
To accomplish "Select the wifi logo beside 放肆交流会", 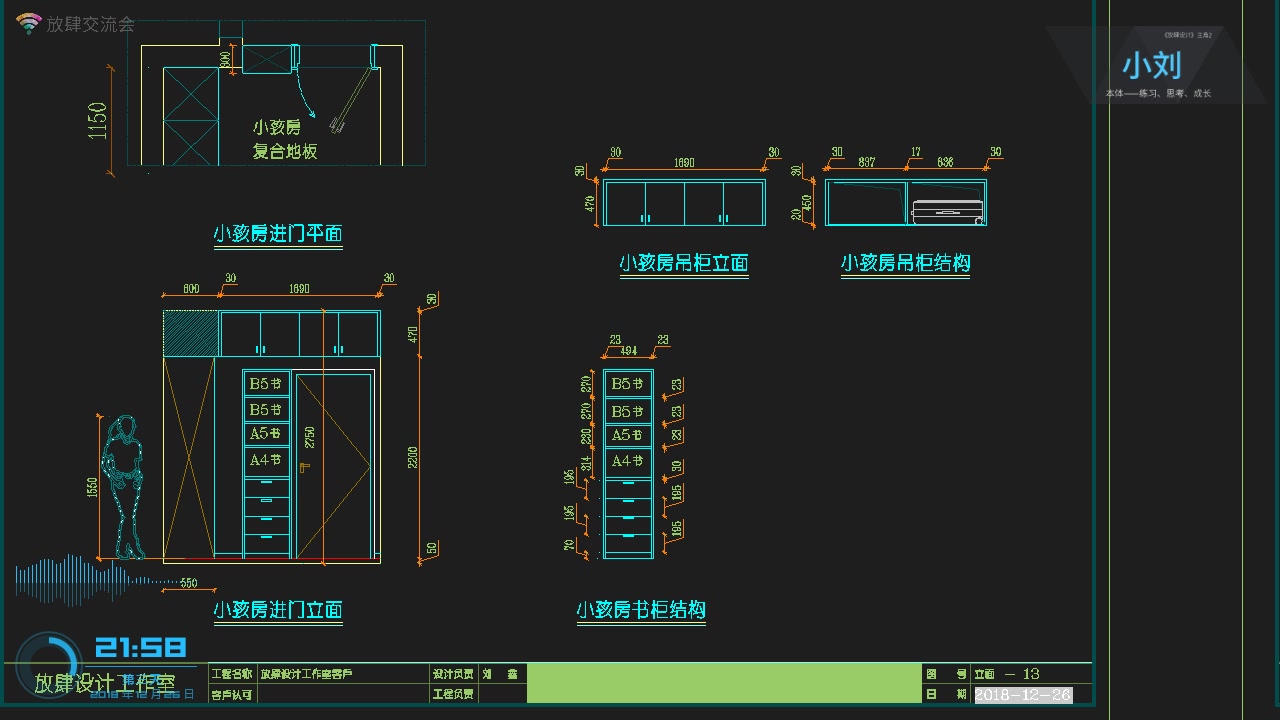I will (29, 24).
